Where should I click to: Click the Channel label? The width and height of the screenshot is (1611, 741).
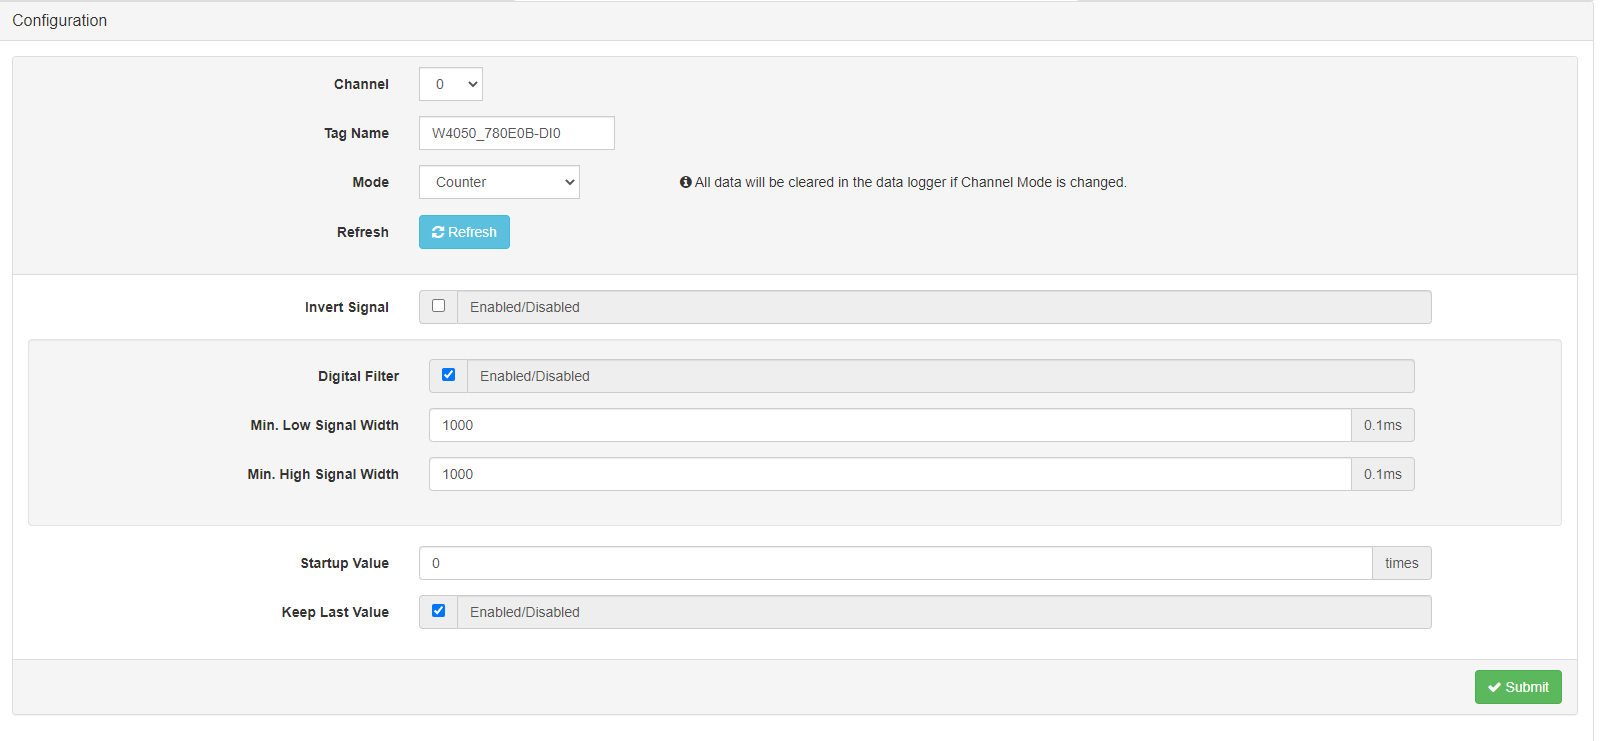(x=361, y=84)
